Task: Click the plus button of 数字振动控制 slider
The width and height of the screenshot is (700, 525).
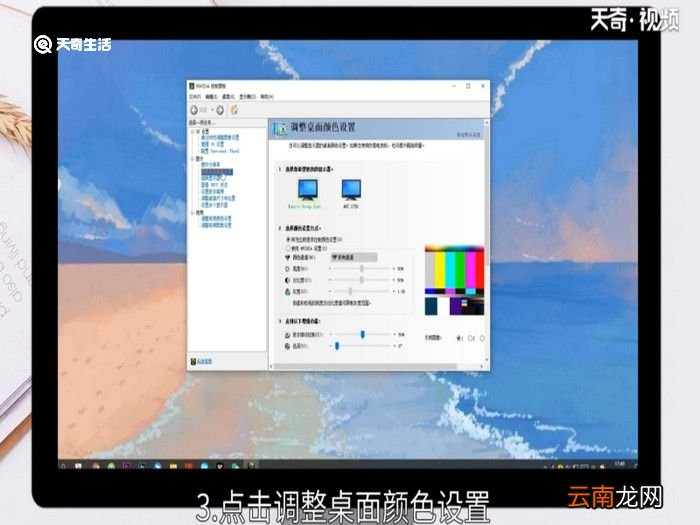Action: coord(395,334)
